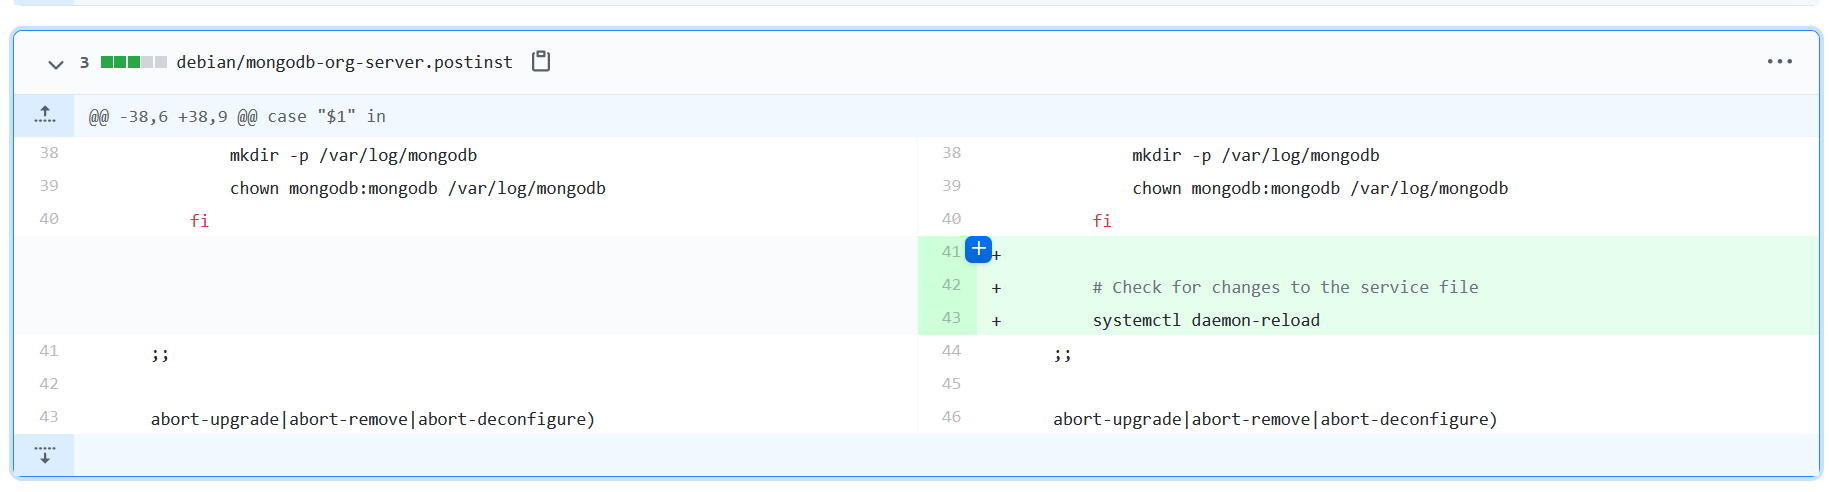Click the left "mkdir -p /var/log/mongodb" line

click(x=353, y=155)
